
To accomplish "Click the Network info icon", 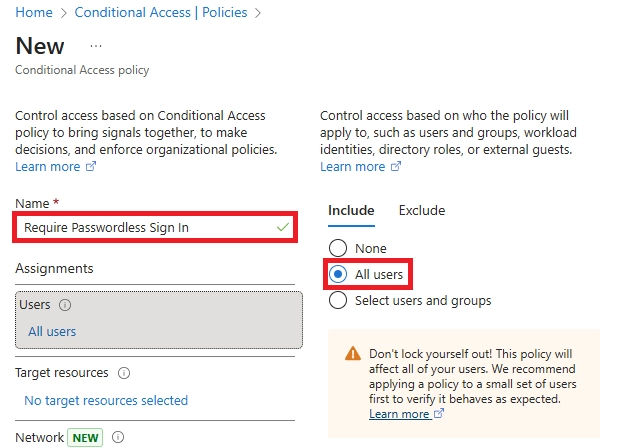I will (x=118, y=437).
